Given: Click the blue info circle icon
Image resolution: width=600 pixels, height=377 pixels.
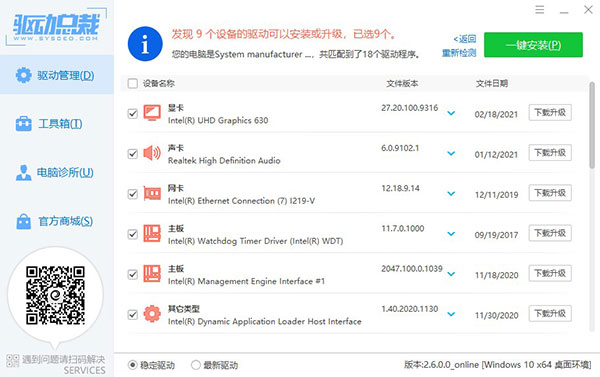Looking at the screenshot, I should point(145,44).
